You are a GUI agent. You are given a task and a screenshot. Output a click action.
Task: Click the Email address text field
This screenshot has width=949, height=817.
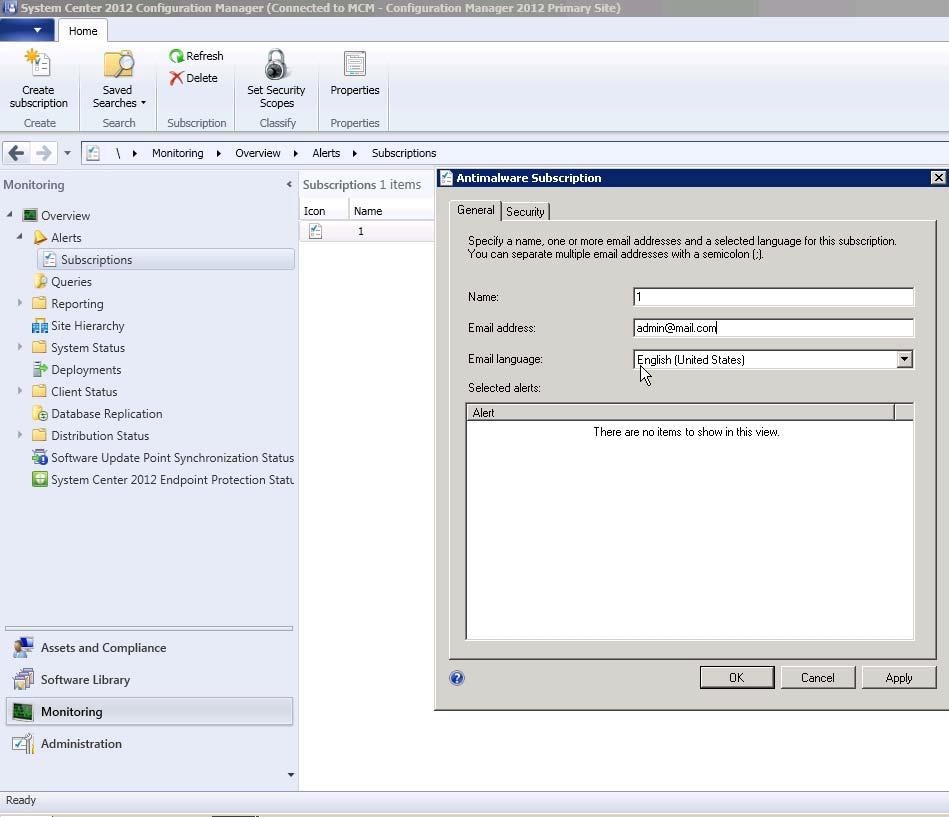point(773,328)
